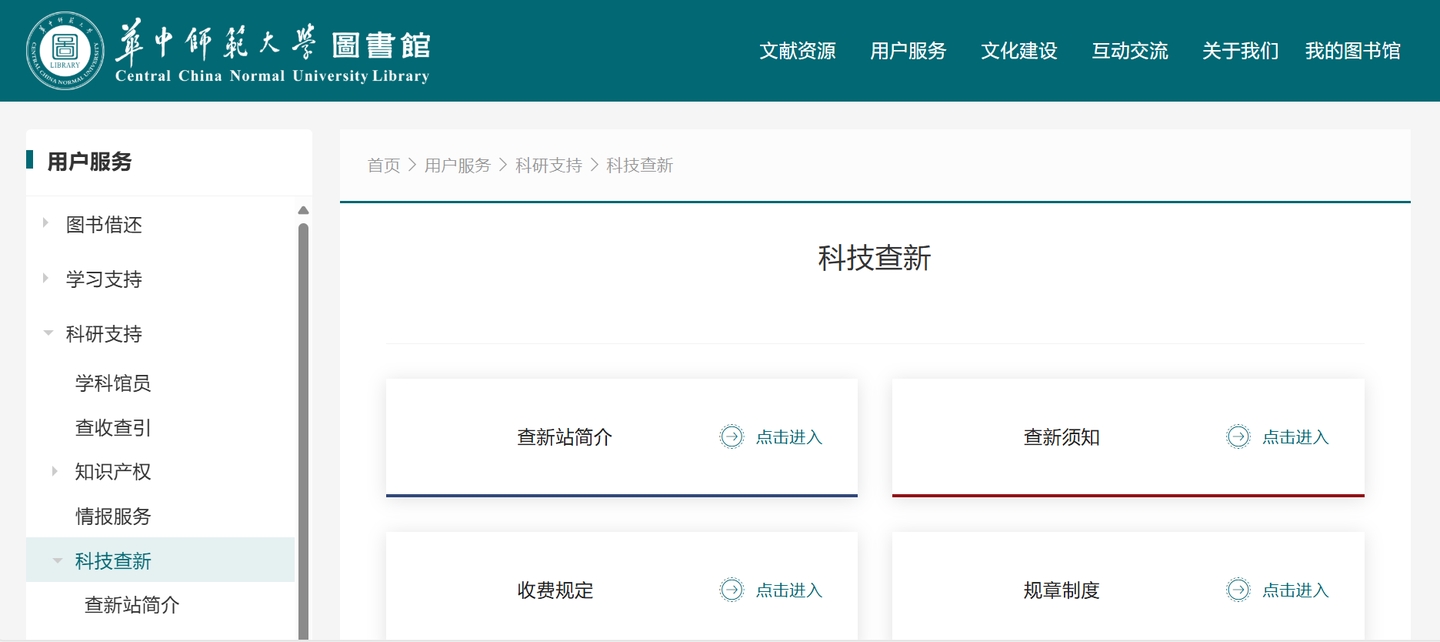Open the 我的图书馆 top menu

tap(1352, 51)
